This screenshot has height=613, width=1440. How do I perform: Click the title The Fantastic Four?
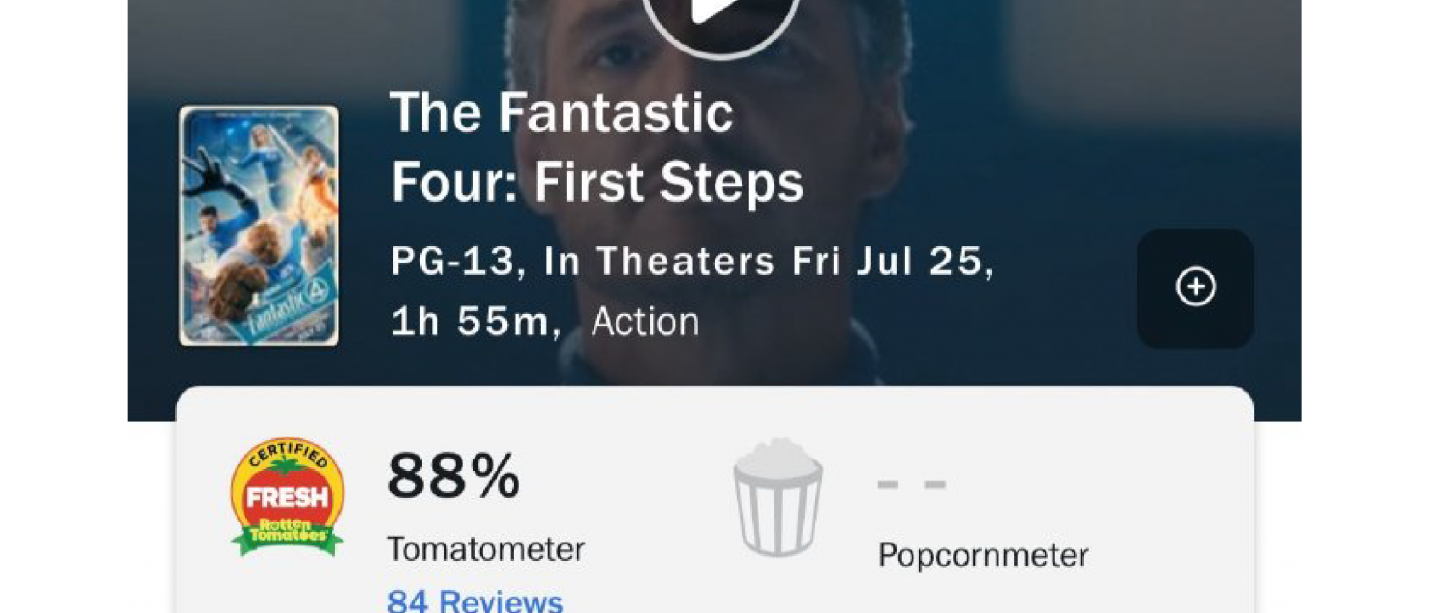[561, 112]
